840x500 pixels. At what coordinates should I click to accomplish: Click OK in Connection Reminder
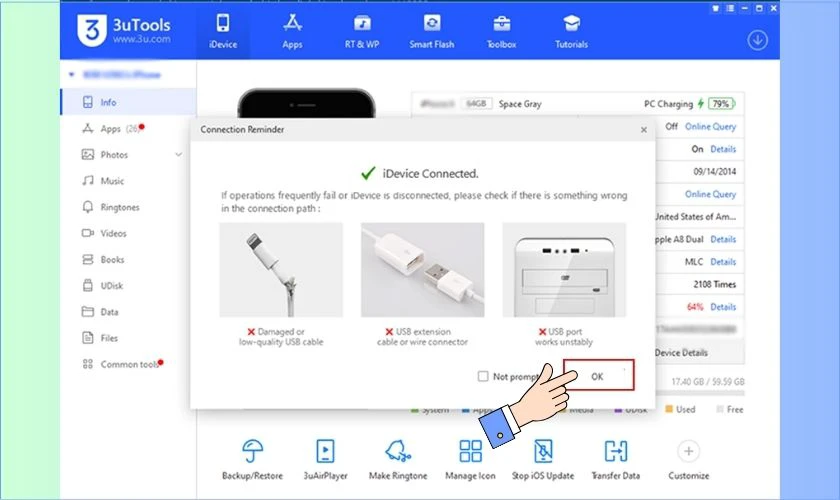[x=598, y=375]
